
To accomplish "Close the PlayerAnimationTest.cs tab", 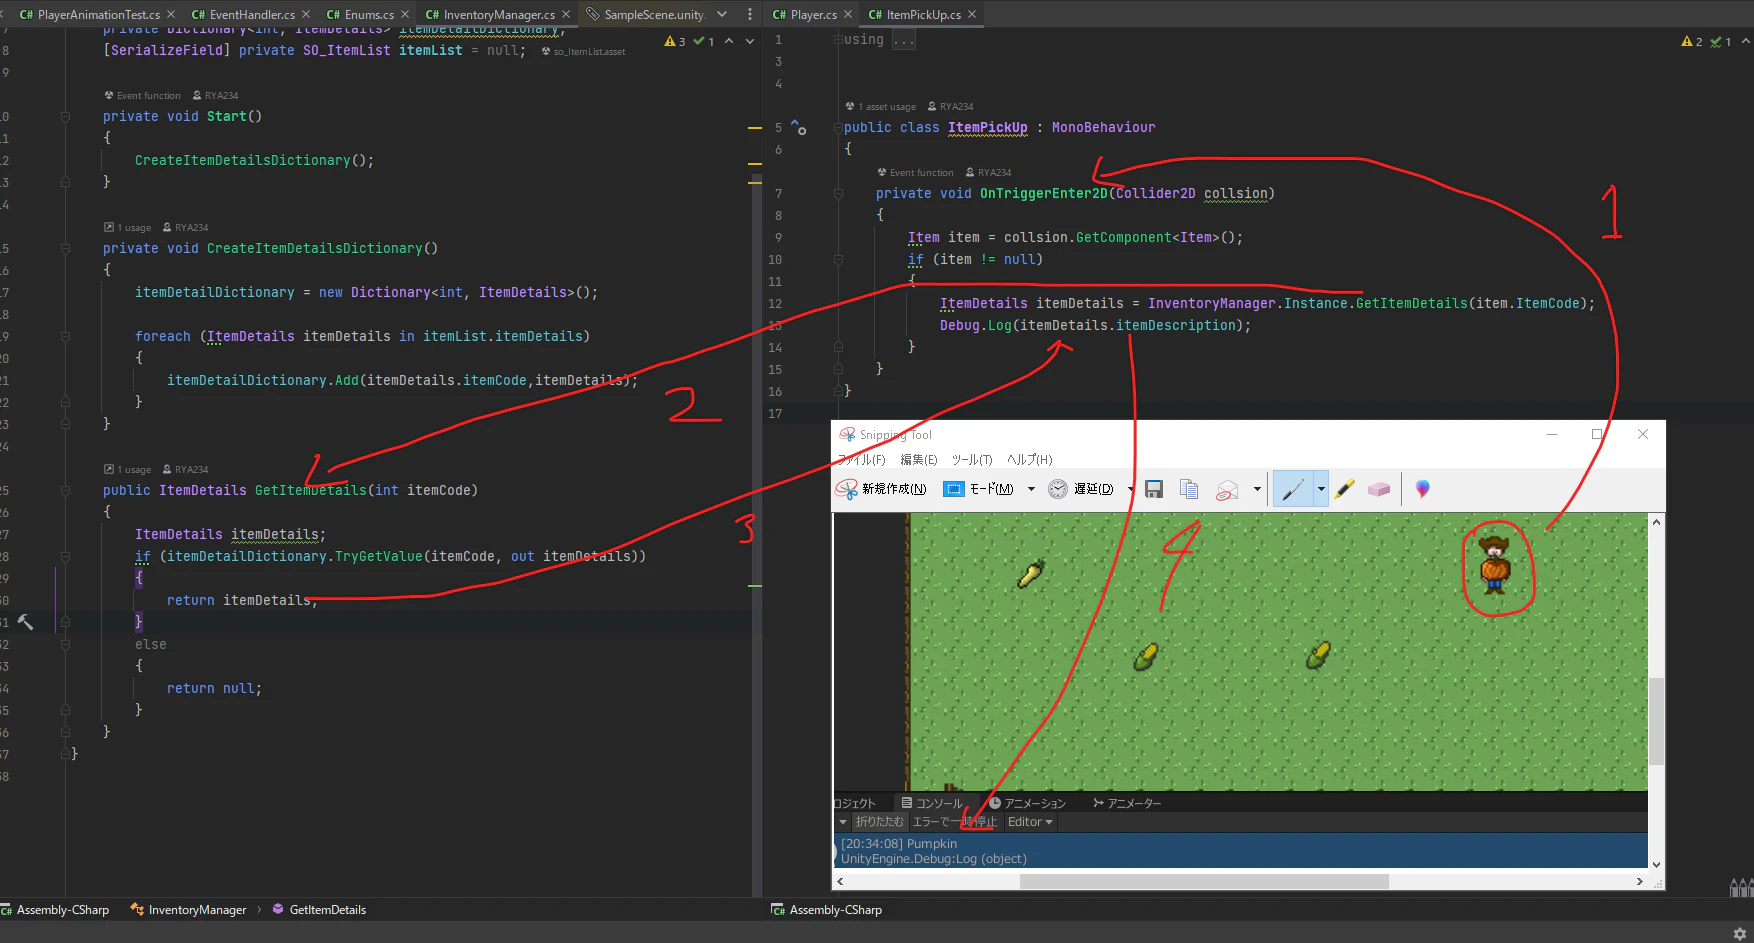I will click(171, 14).
